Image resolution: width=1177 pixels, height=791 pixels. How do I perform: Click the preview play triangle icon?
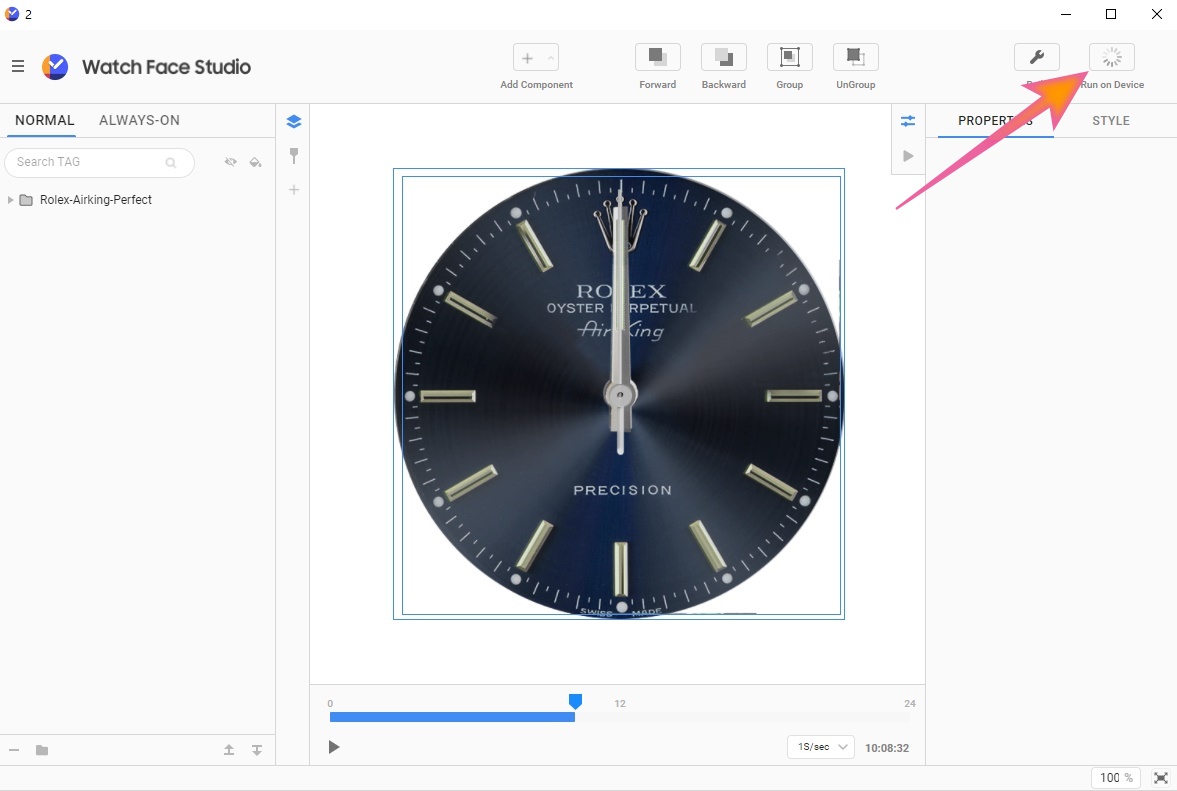click(908, 156)
